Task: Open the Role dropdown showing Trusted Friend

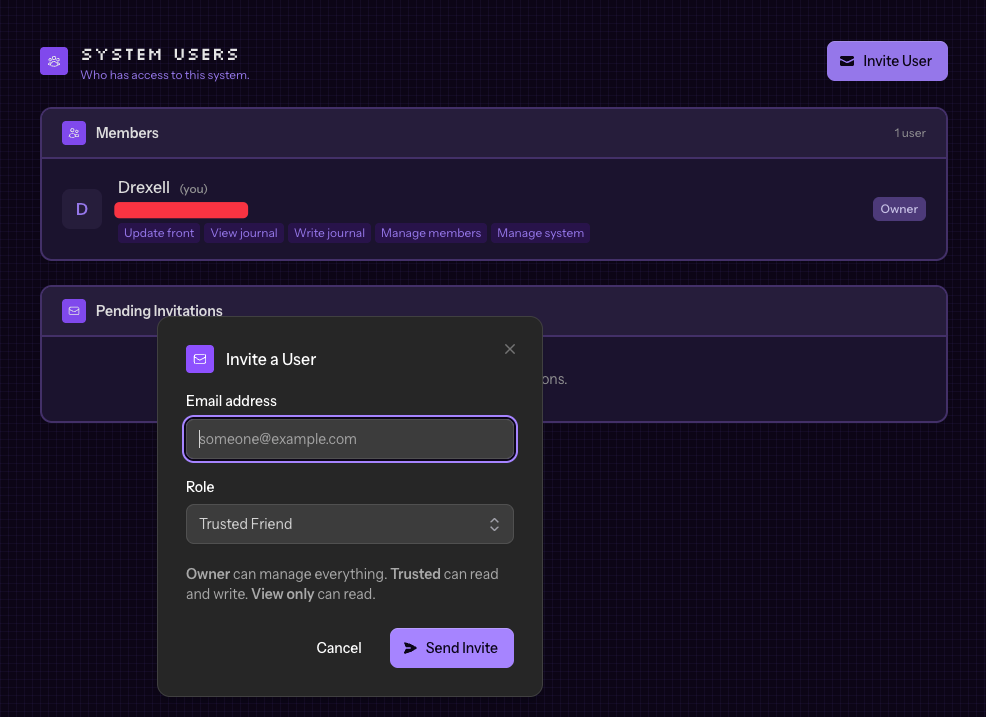Action: [349, 524]
